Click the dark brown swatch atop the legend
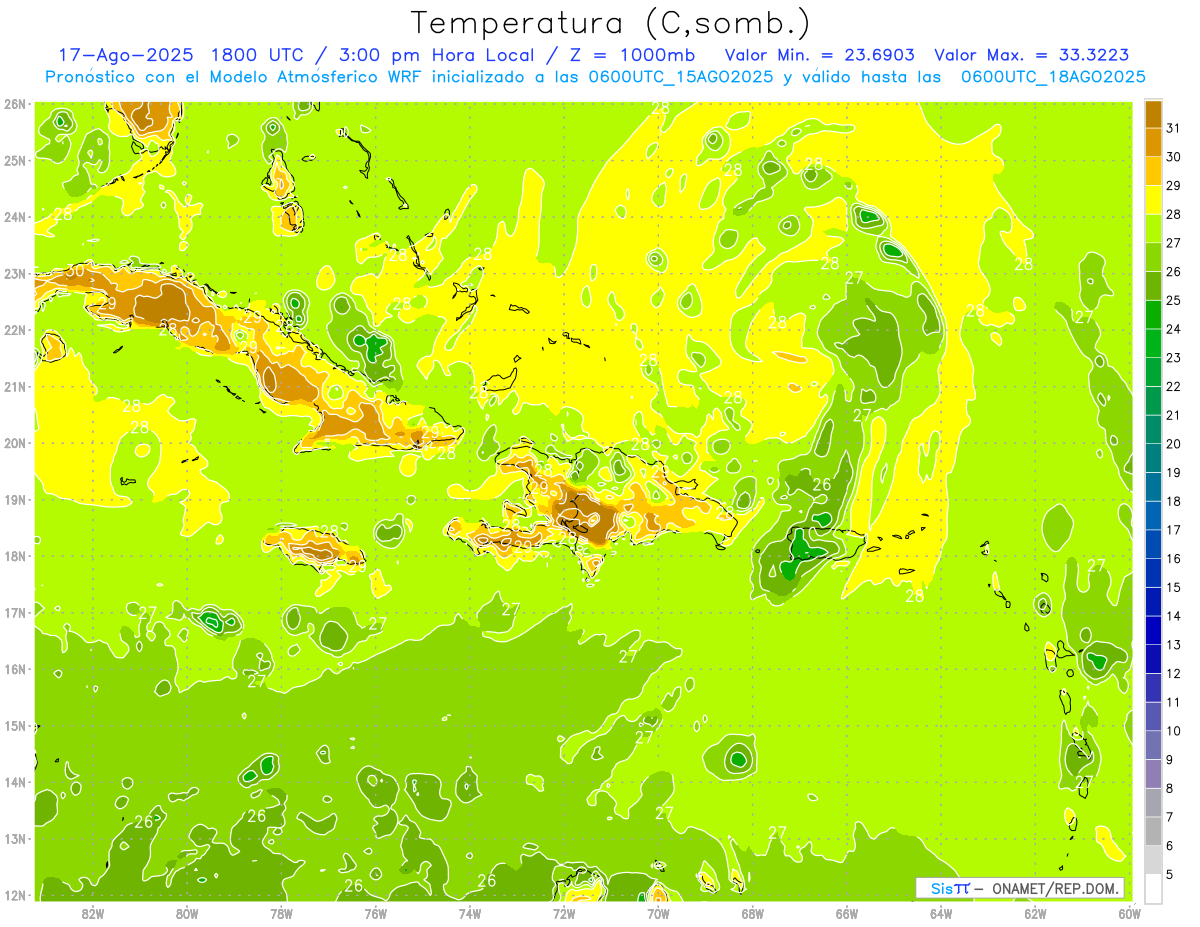 (x=1153, y=114)
